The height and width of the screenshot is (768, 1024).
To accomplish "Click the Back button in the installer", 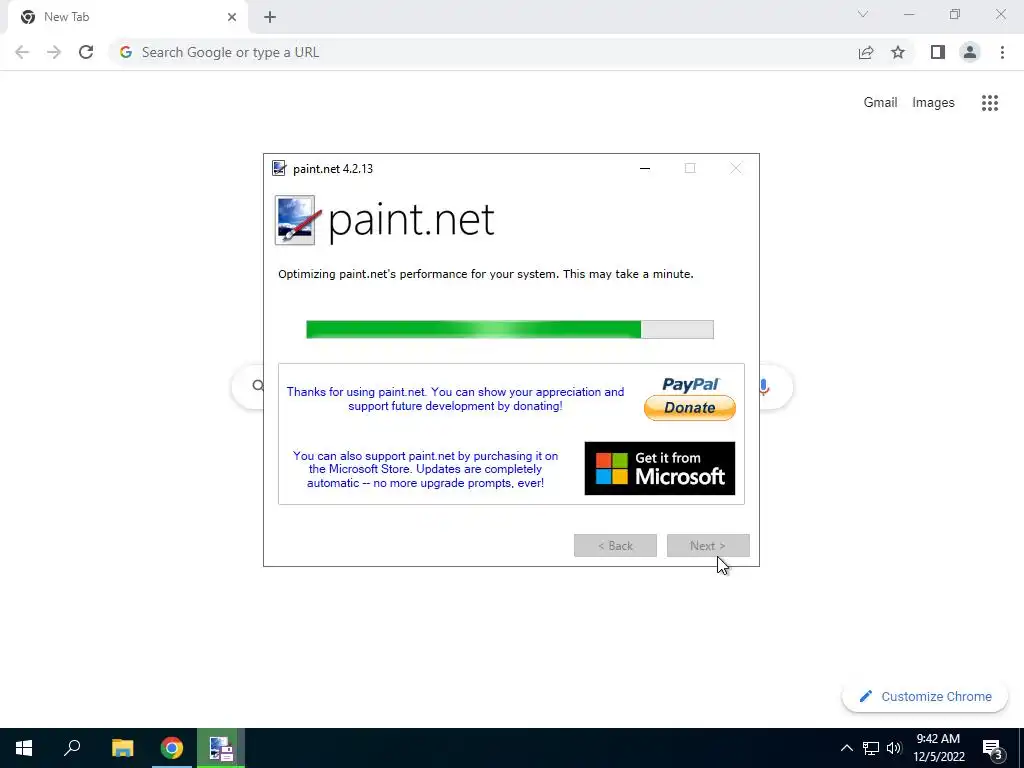I will pos(615,545).
